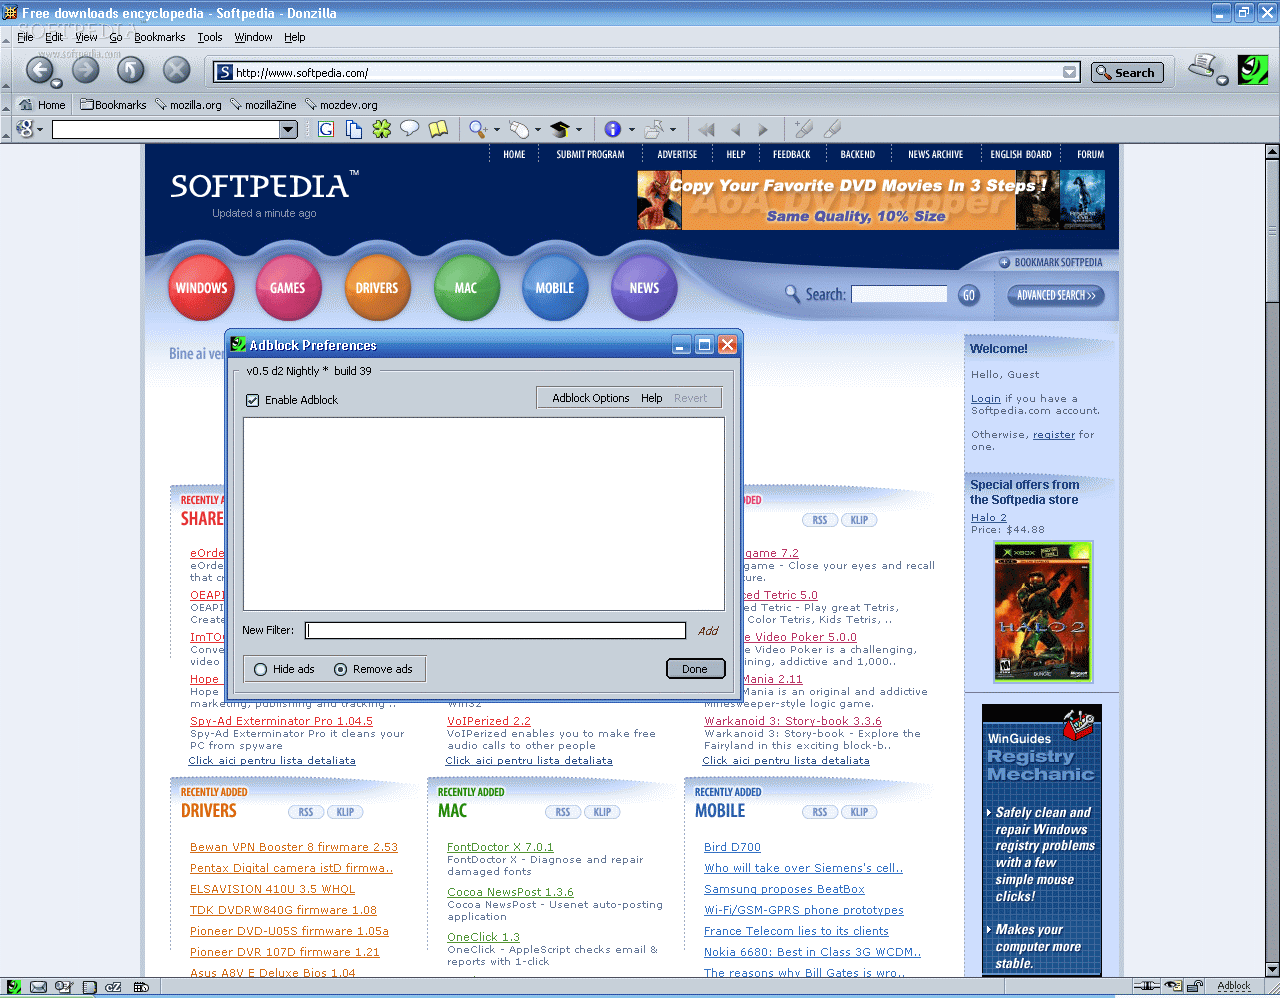Image resolution: width=1280 pixels, height=998 pixels.
Task: Click the green Donzilla throbber logo
Action: coord(1253,70)
